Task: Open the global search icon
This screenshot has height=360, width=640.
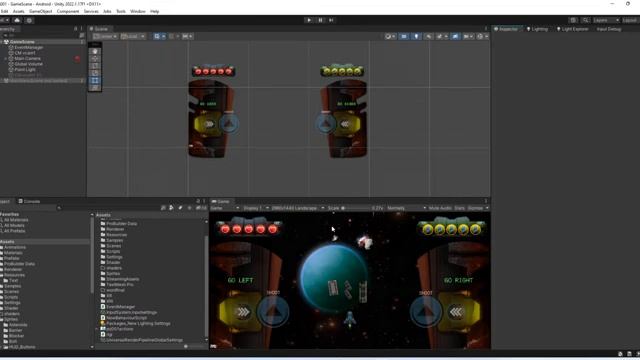Action: pos(585,20)
